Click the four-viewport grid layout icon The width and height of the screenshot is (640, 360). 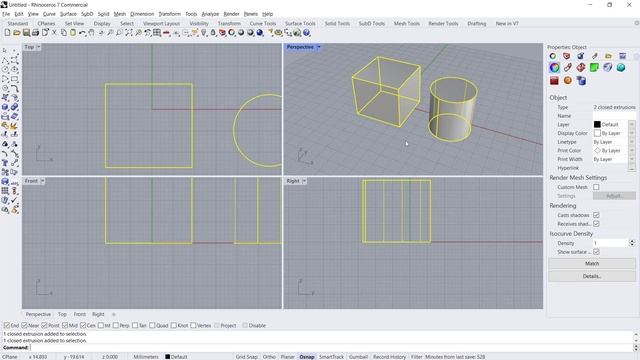157,33
